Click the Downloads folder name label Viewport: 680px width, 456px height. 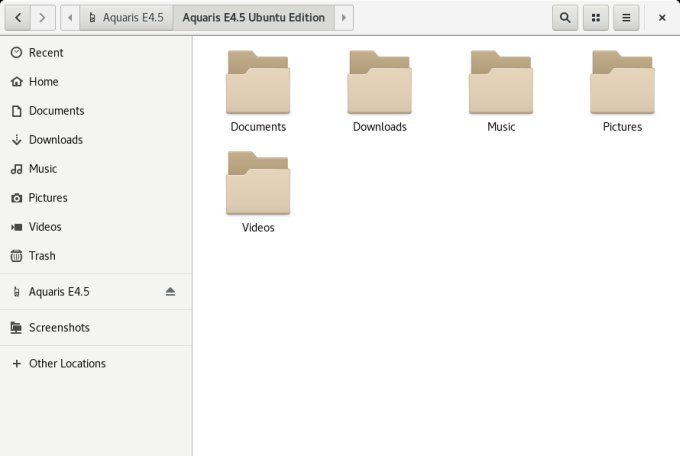click(379, 127)
